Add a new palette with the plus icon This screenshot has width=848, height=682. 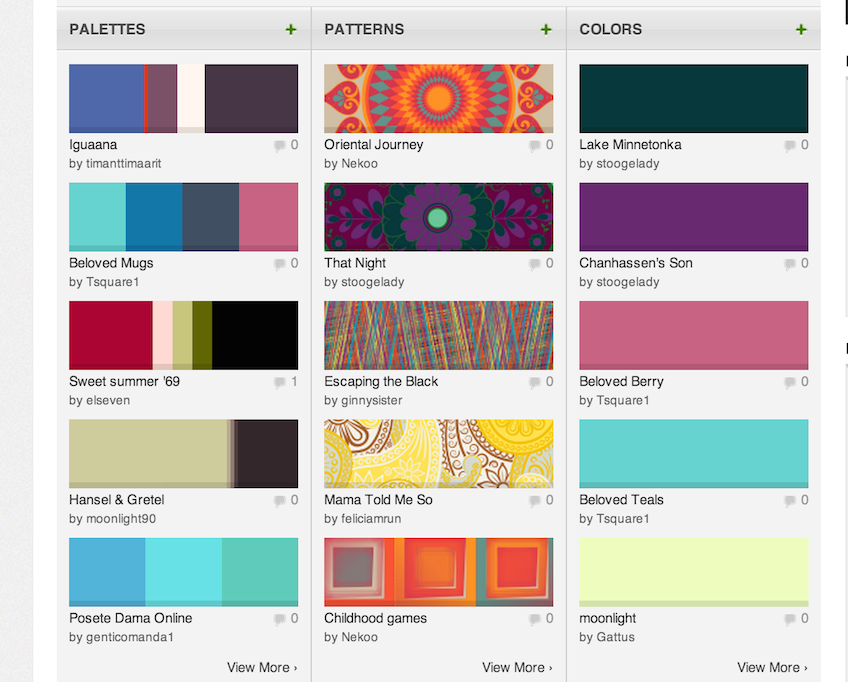291,30
